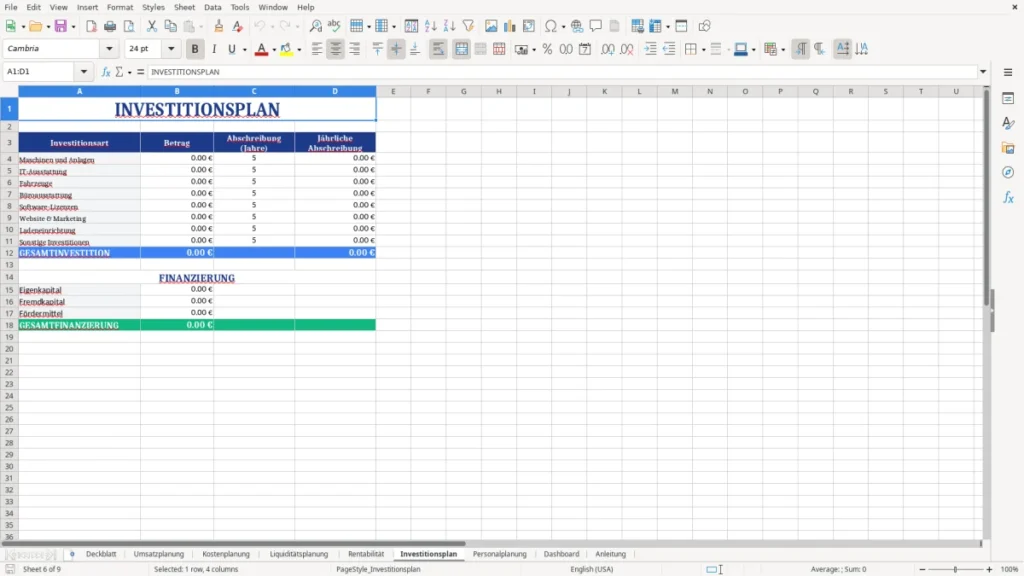Select the GESAMTINVESTITION cell
Image resolution: width=1024 pixels, height=576 pixels.
79,253
